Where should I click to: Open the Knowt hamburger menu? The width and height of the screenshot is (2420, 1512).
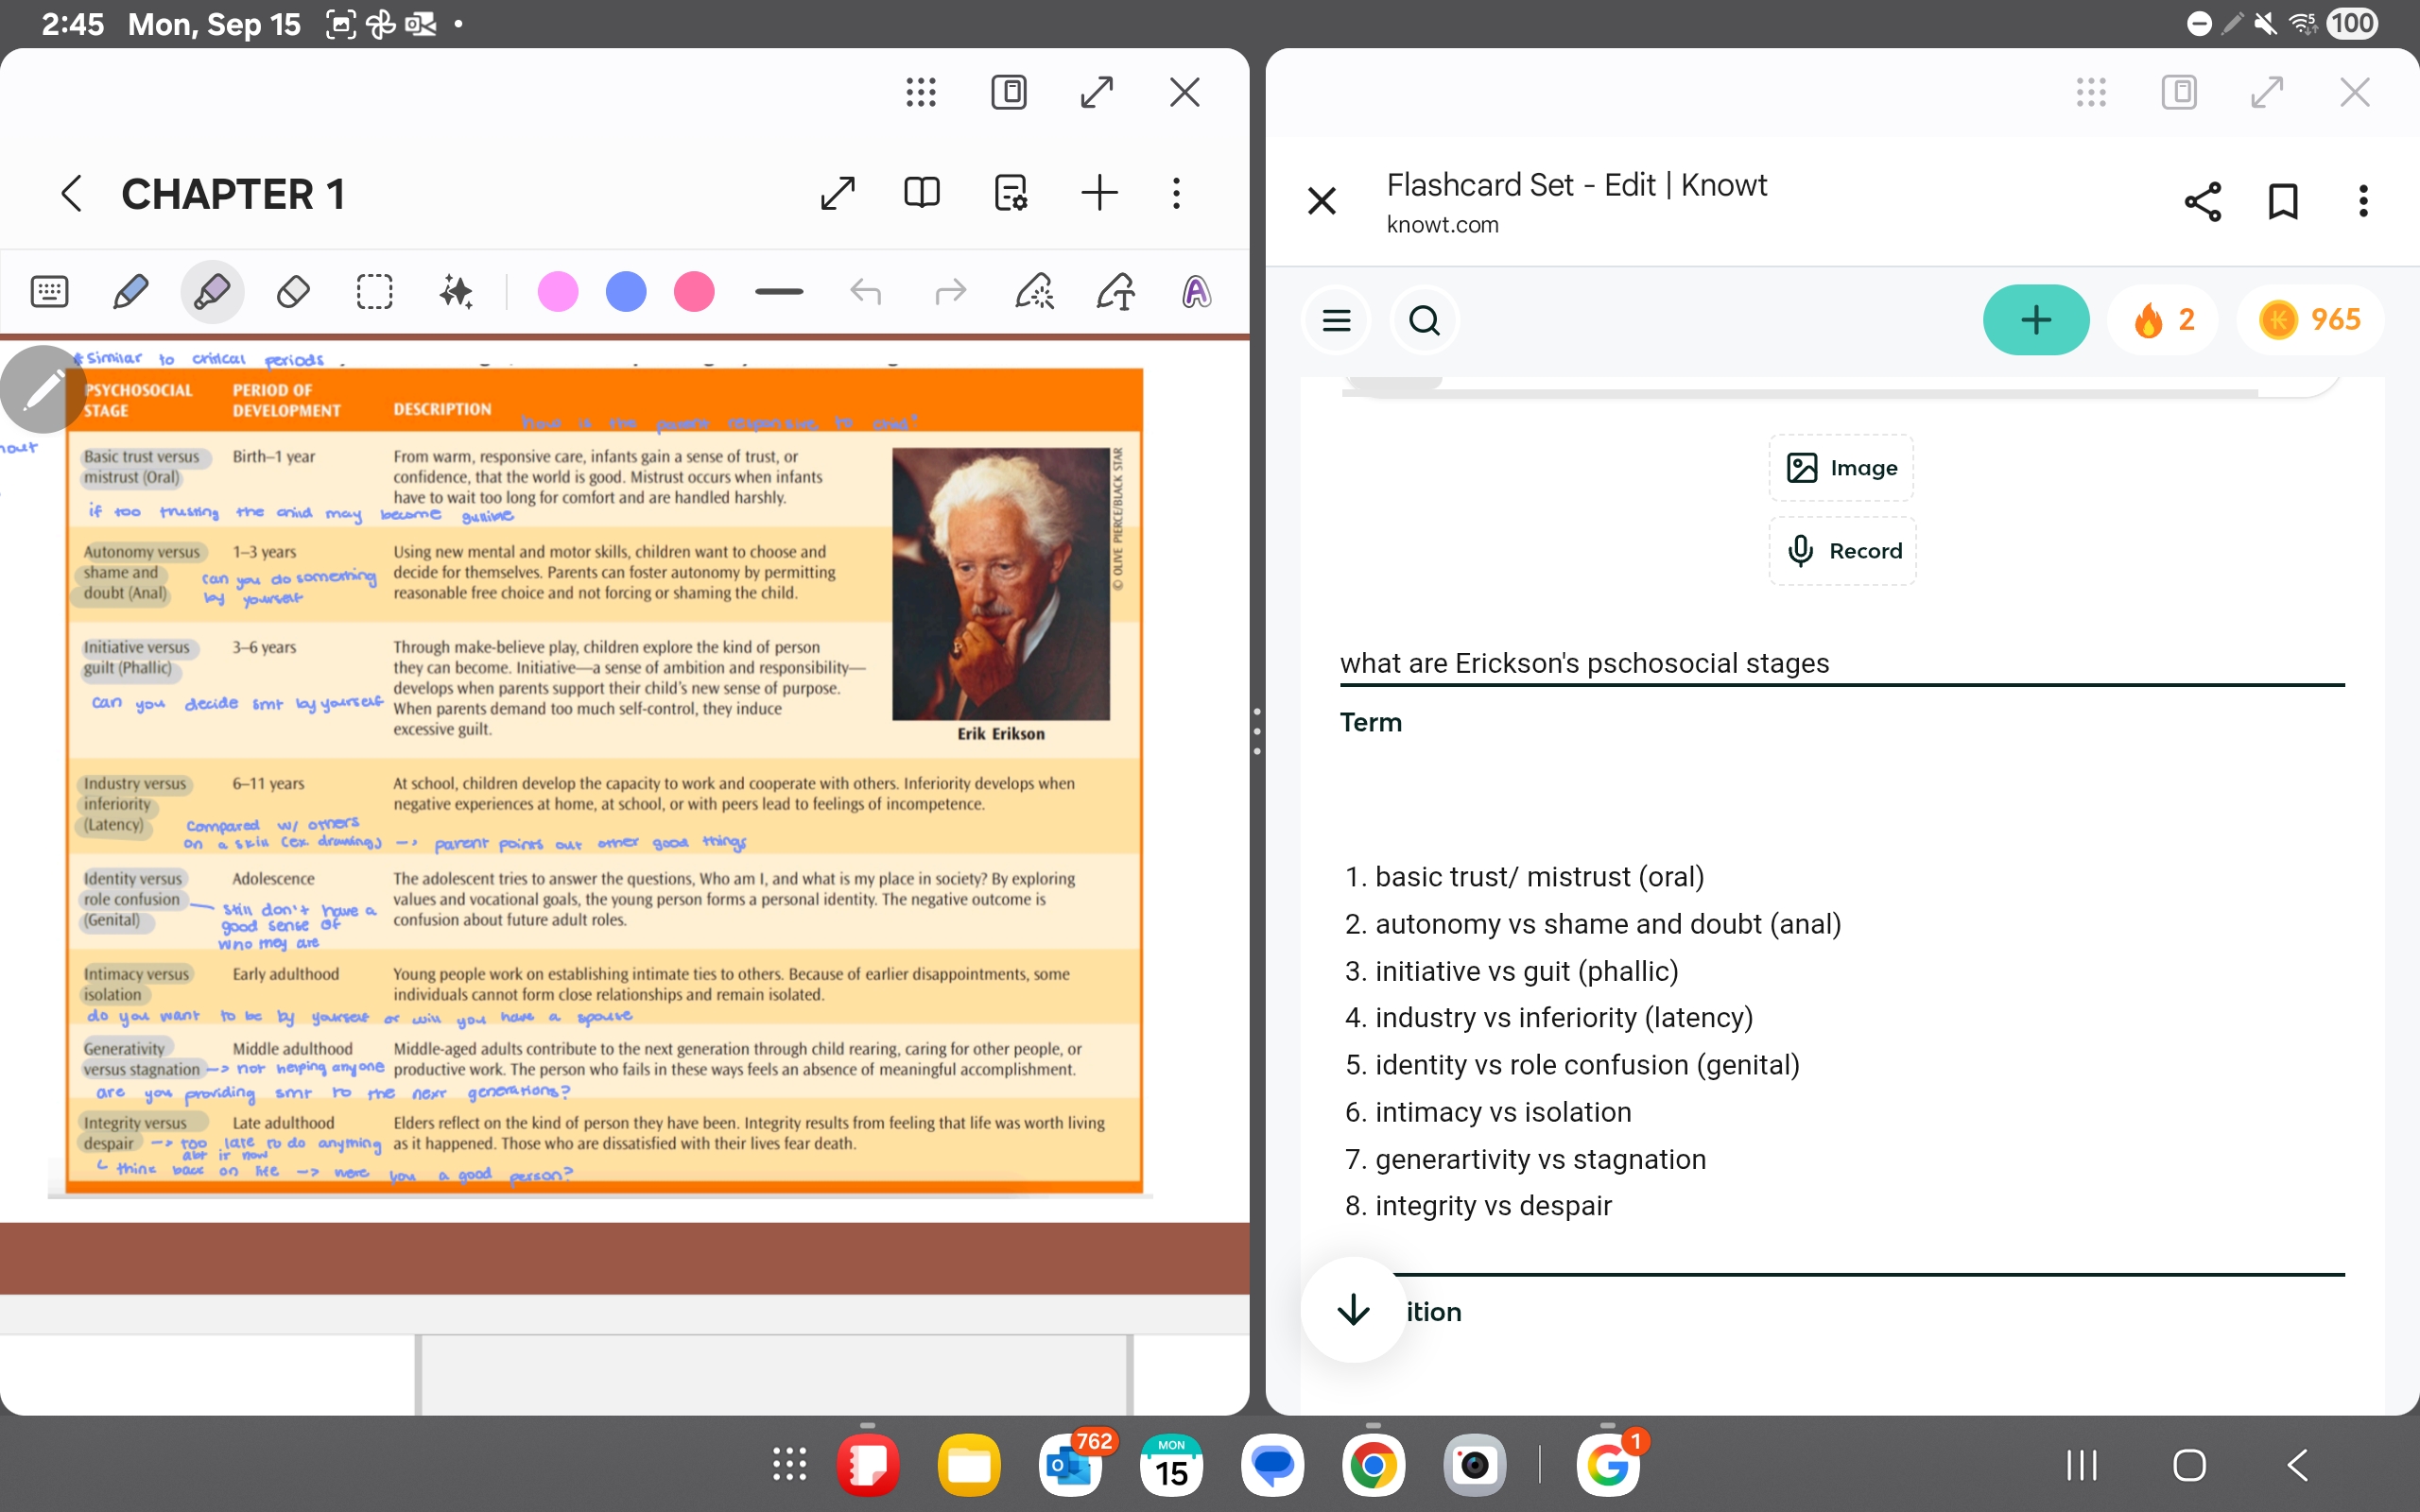pyautogui.click(x=1337, y=320)
